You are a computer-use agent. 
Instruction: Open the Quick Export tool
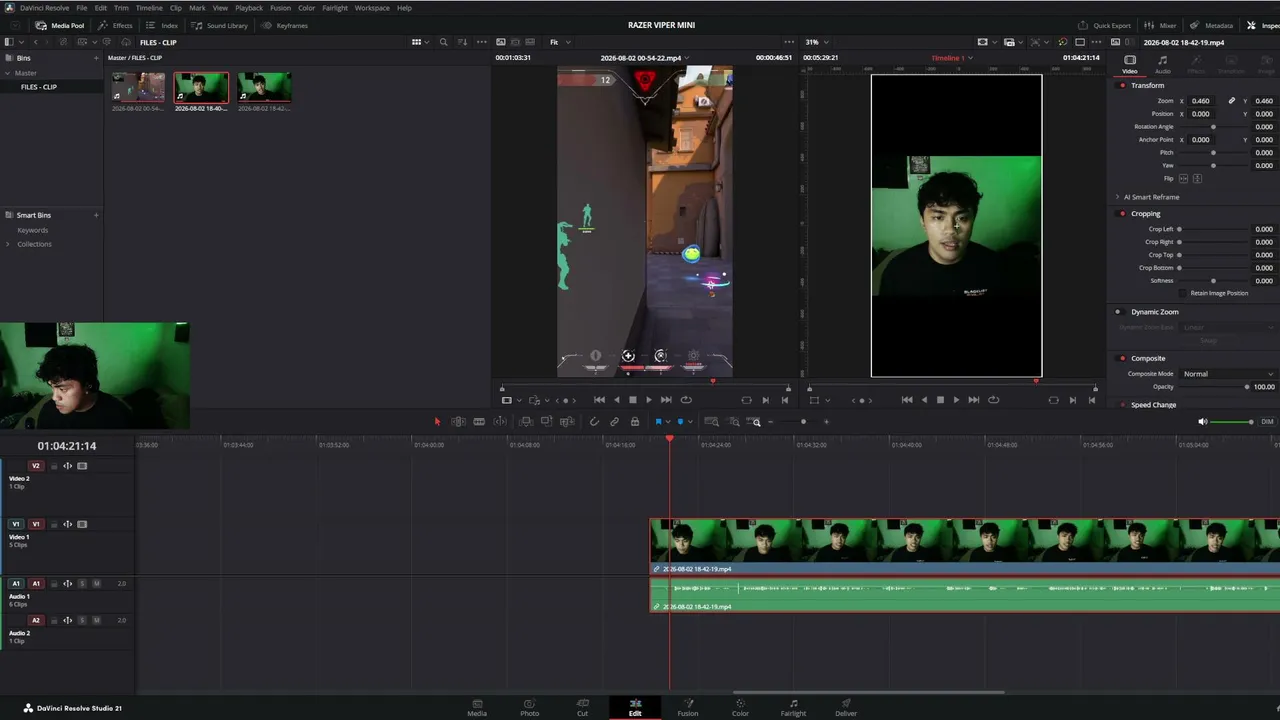tap(1104, 25)
